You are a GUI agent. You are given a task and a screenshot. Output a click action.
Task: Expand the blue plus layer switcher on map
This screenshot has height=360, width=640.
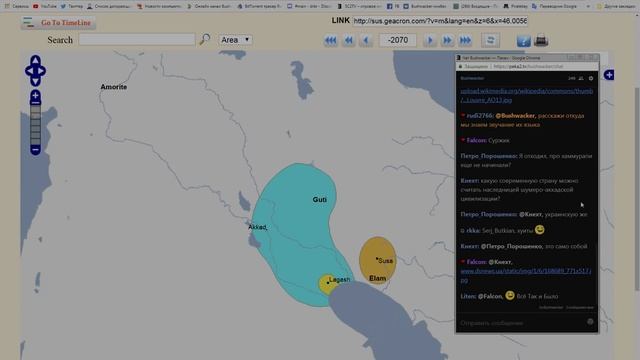click(609, 75)
